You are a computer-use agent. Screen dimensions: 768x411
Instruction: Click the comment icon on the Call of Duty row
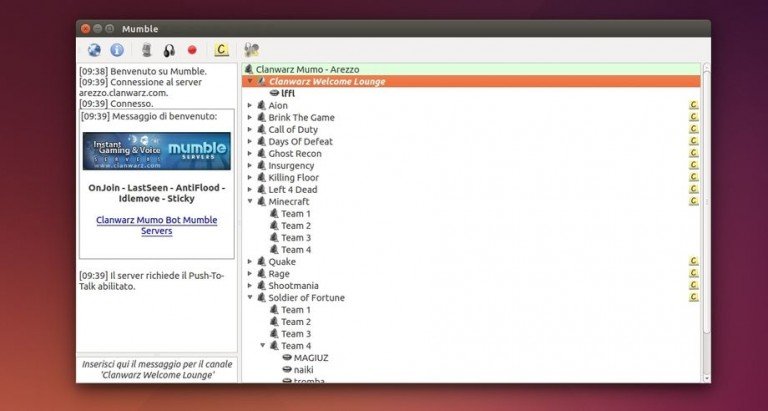693,129
